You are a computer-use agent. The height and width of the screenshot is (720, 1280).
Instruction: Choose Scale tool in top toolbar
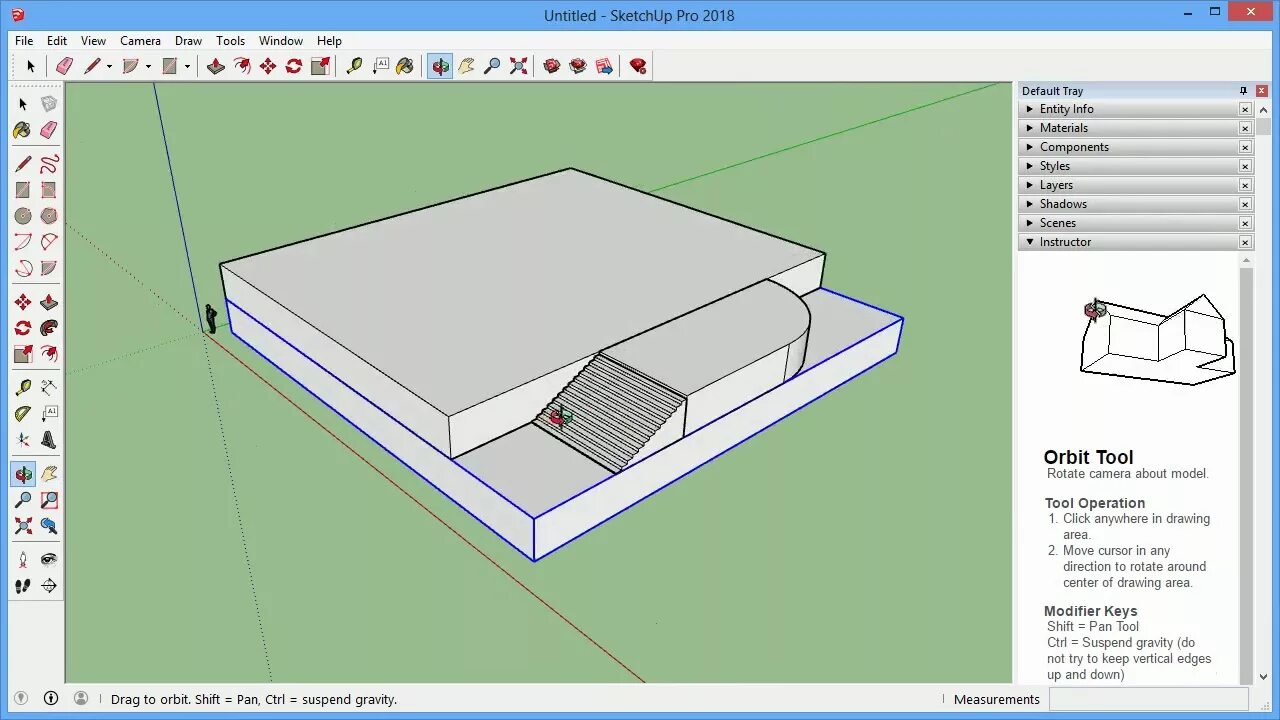click(x=320, y=66)
